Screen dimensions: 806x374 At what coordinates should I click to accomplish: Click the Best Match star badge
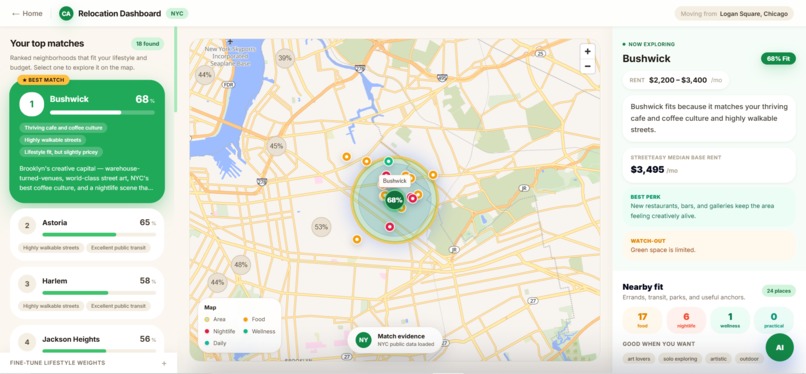pyautogui.click(x=43, y=80)
